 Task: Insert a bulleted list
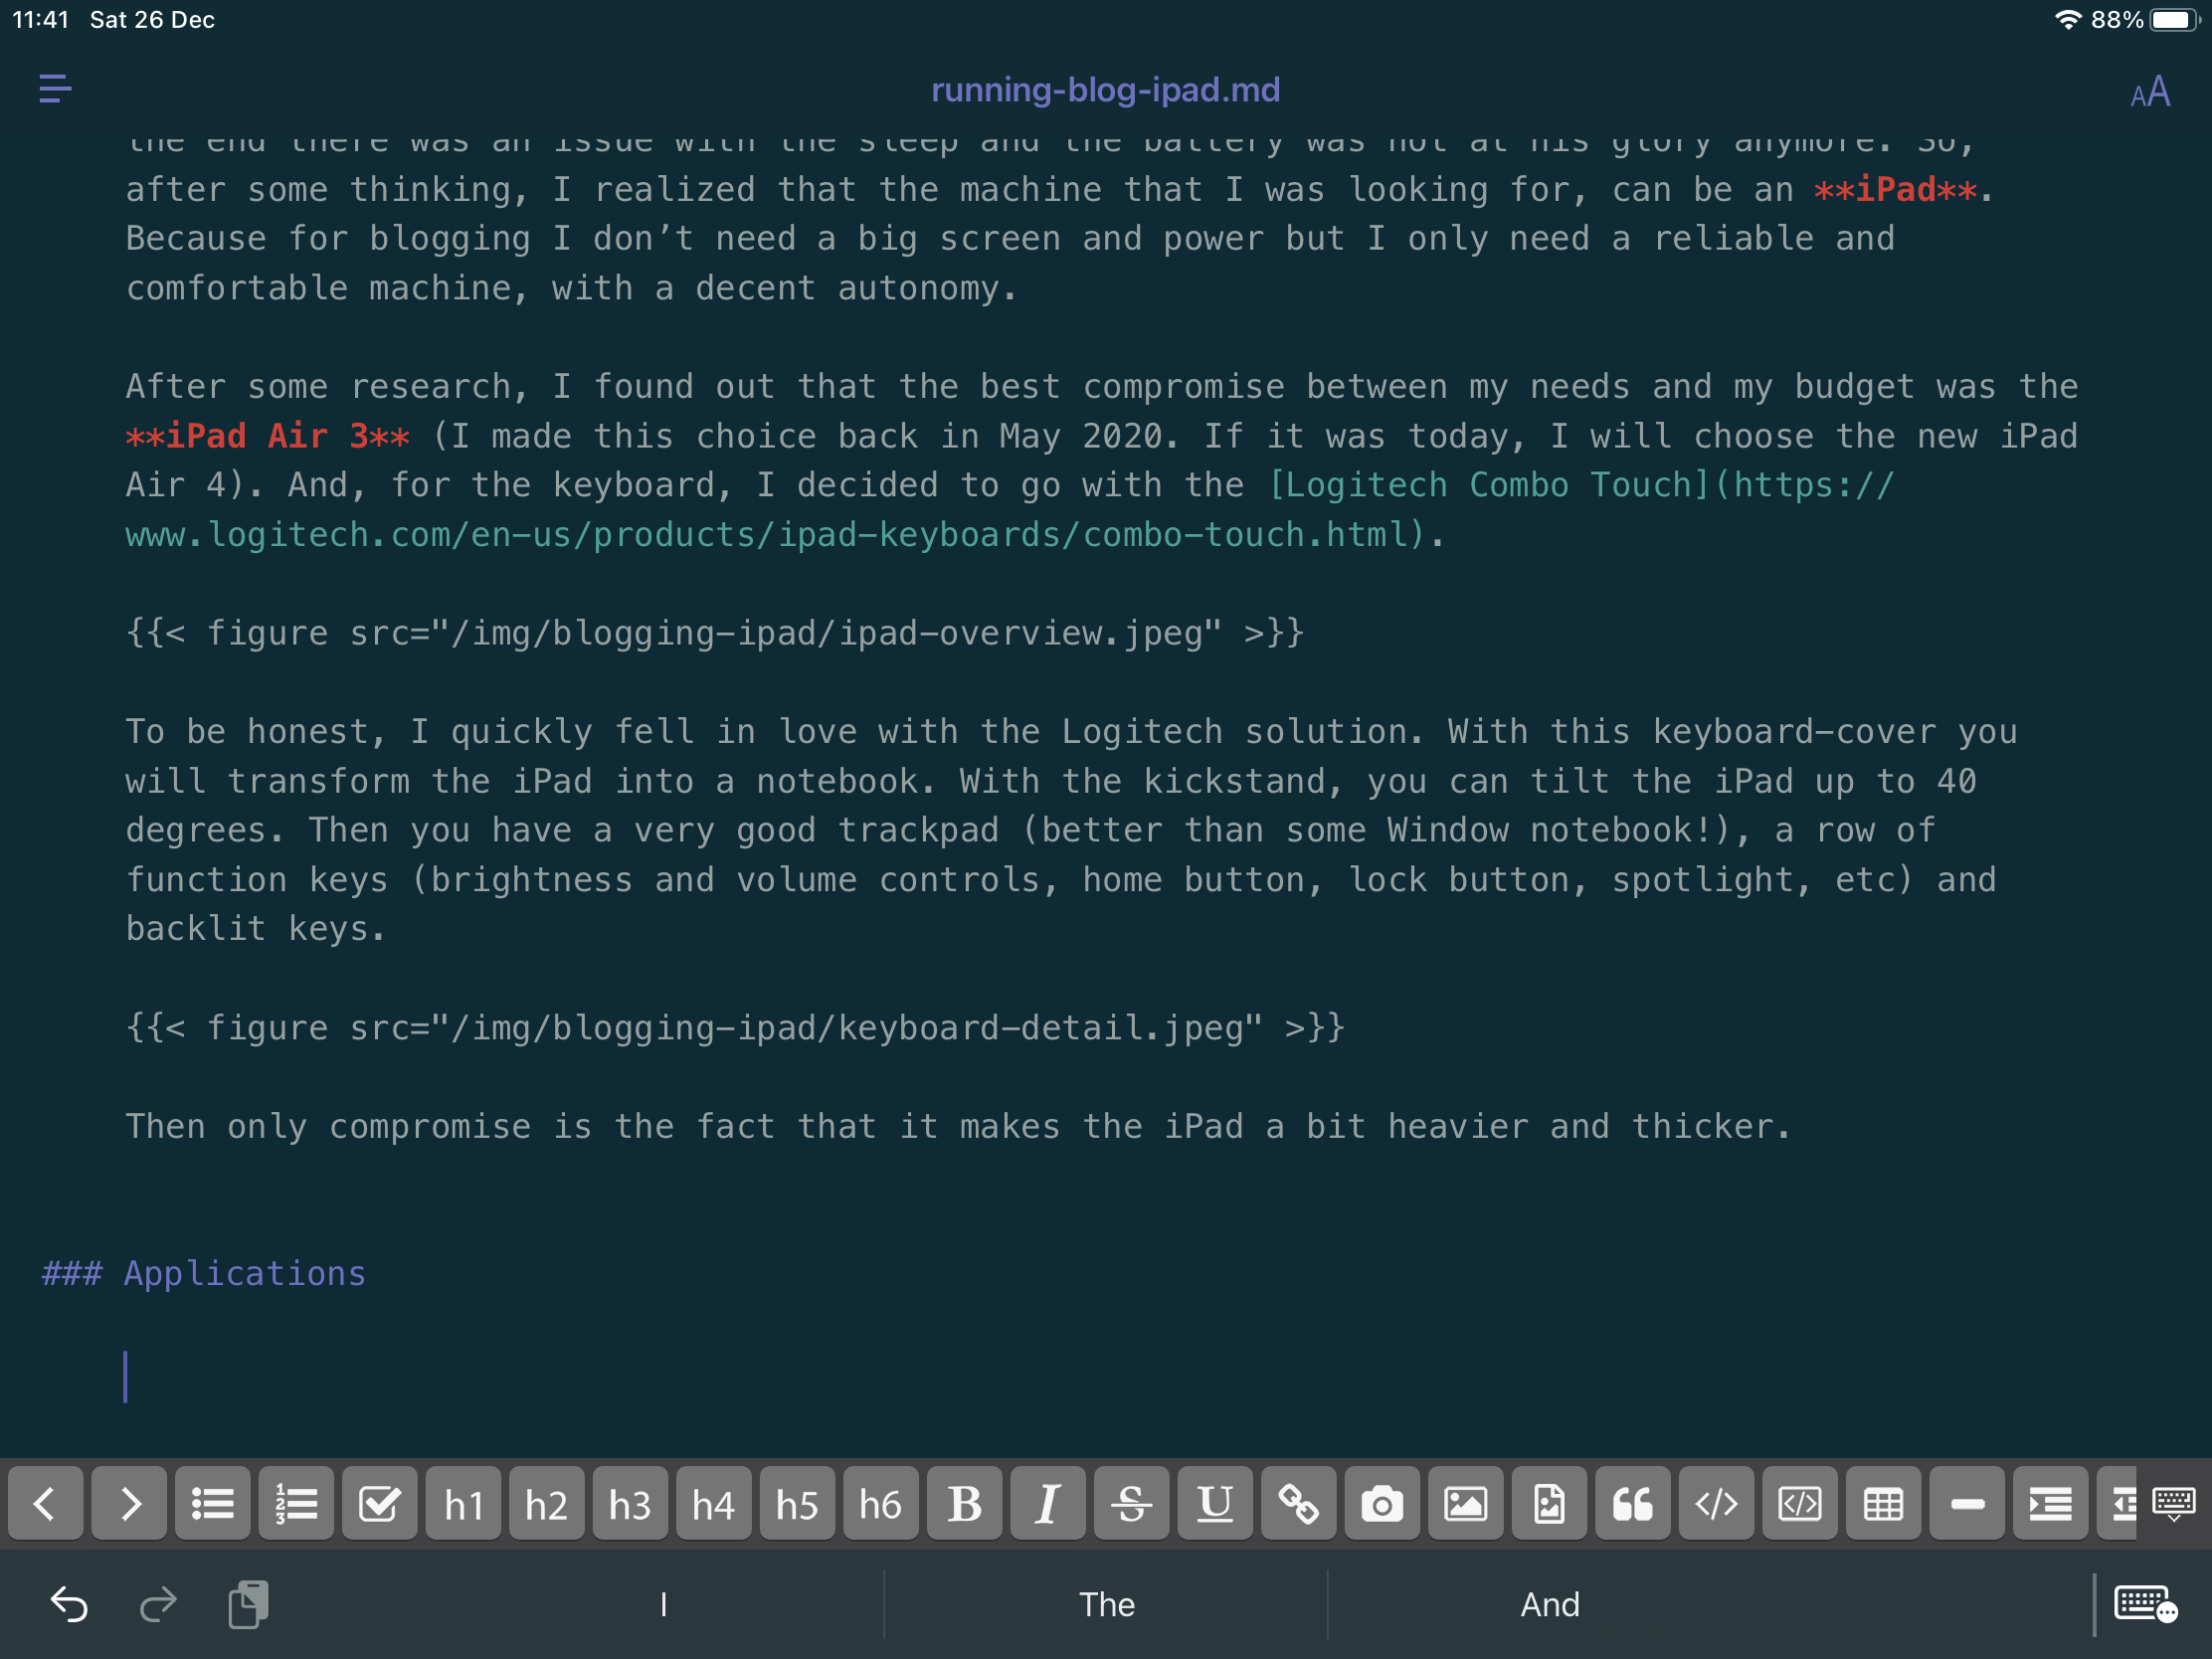[x=212, y=1503]
